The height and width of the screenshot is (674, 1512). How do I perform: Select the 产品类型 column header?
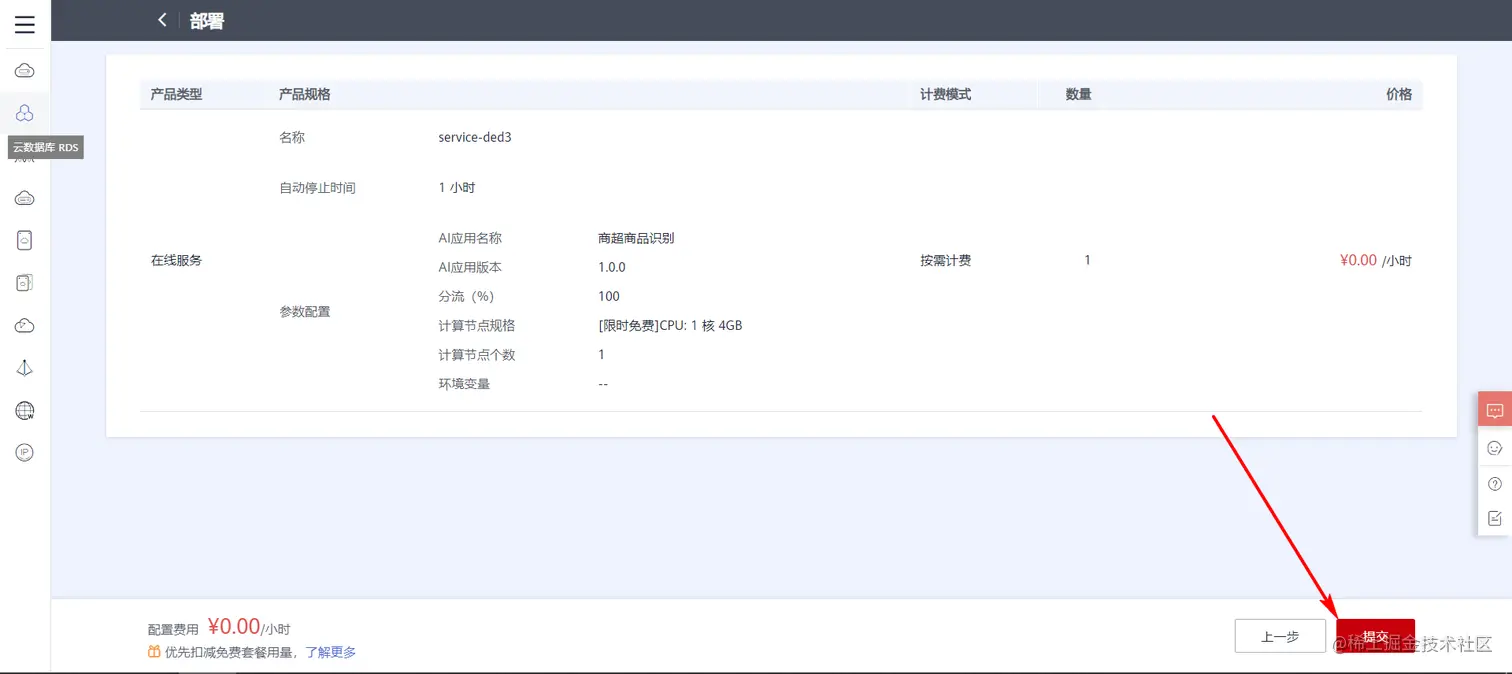coord(175,93)
